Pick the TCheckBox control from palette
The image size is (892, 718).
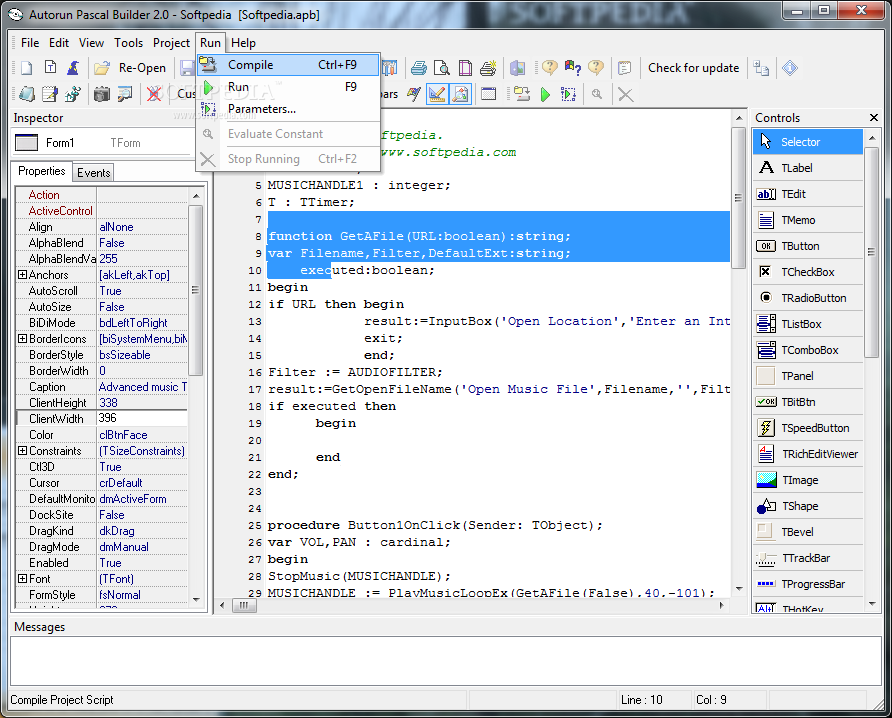tap(808, 272)
